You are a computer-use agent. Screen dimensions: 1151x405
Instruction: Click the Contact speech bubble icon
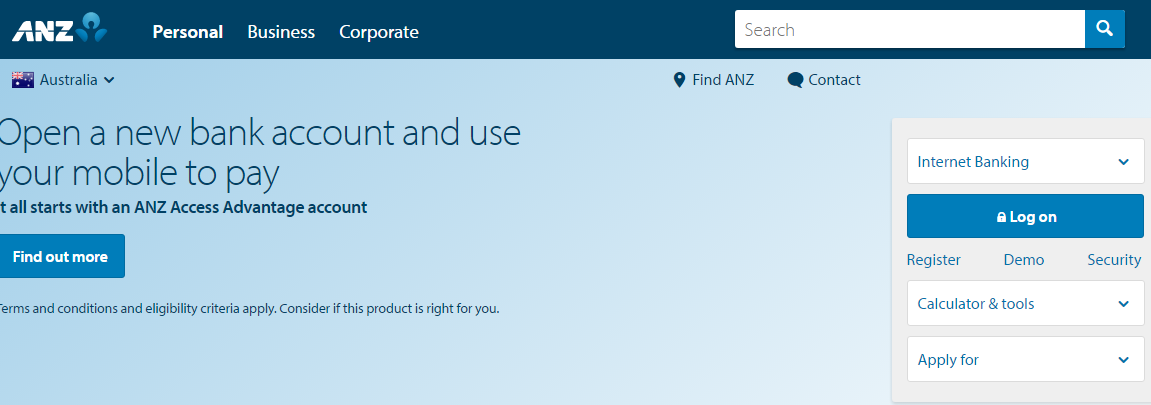pos(795,80)
